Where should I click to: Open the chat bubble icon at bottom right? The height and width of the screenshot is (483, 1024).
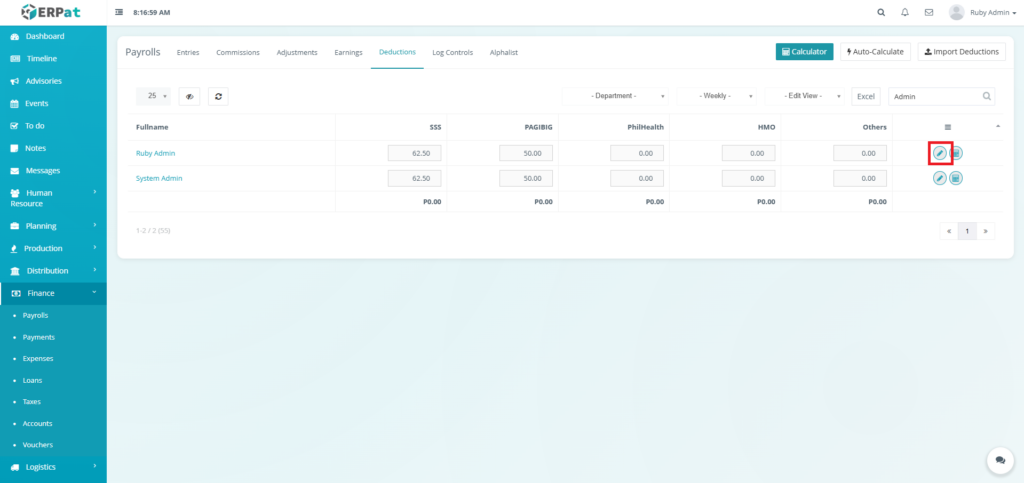click(999, 460)
